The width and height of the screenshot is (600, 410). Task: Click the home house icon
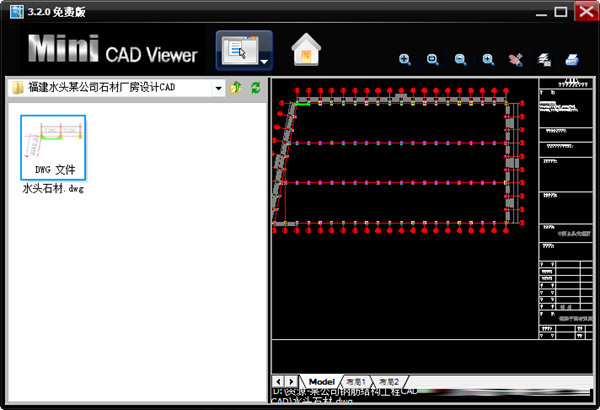click(305, 50)
